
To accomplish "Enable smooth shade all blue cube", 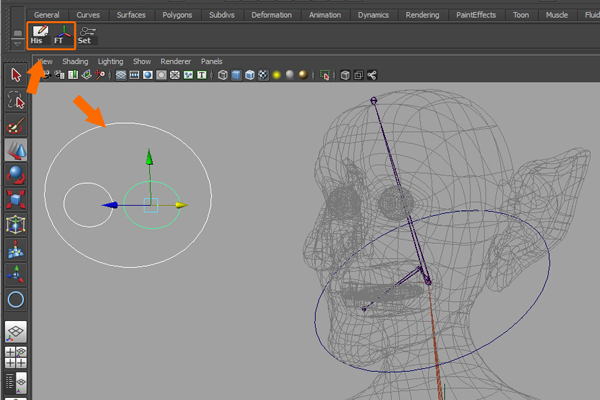I will (x=236, y=75).
